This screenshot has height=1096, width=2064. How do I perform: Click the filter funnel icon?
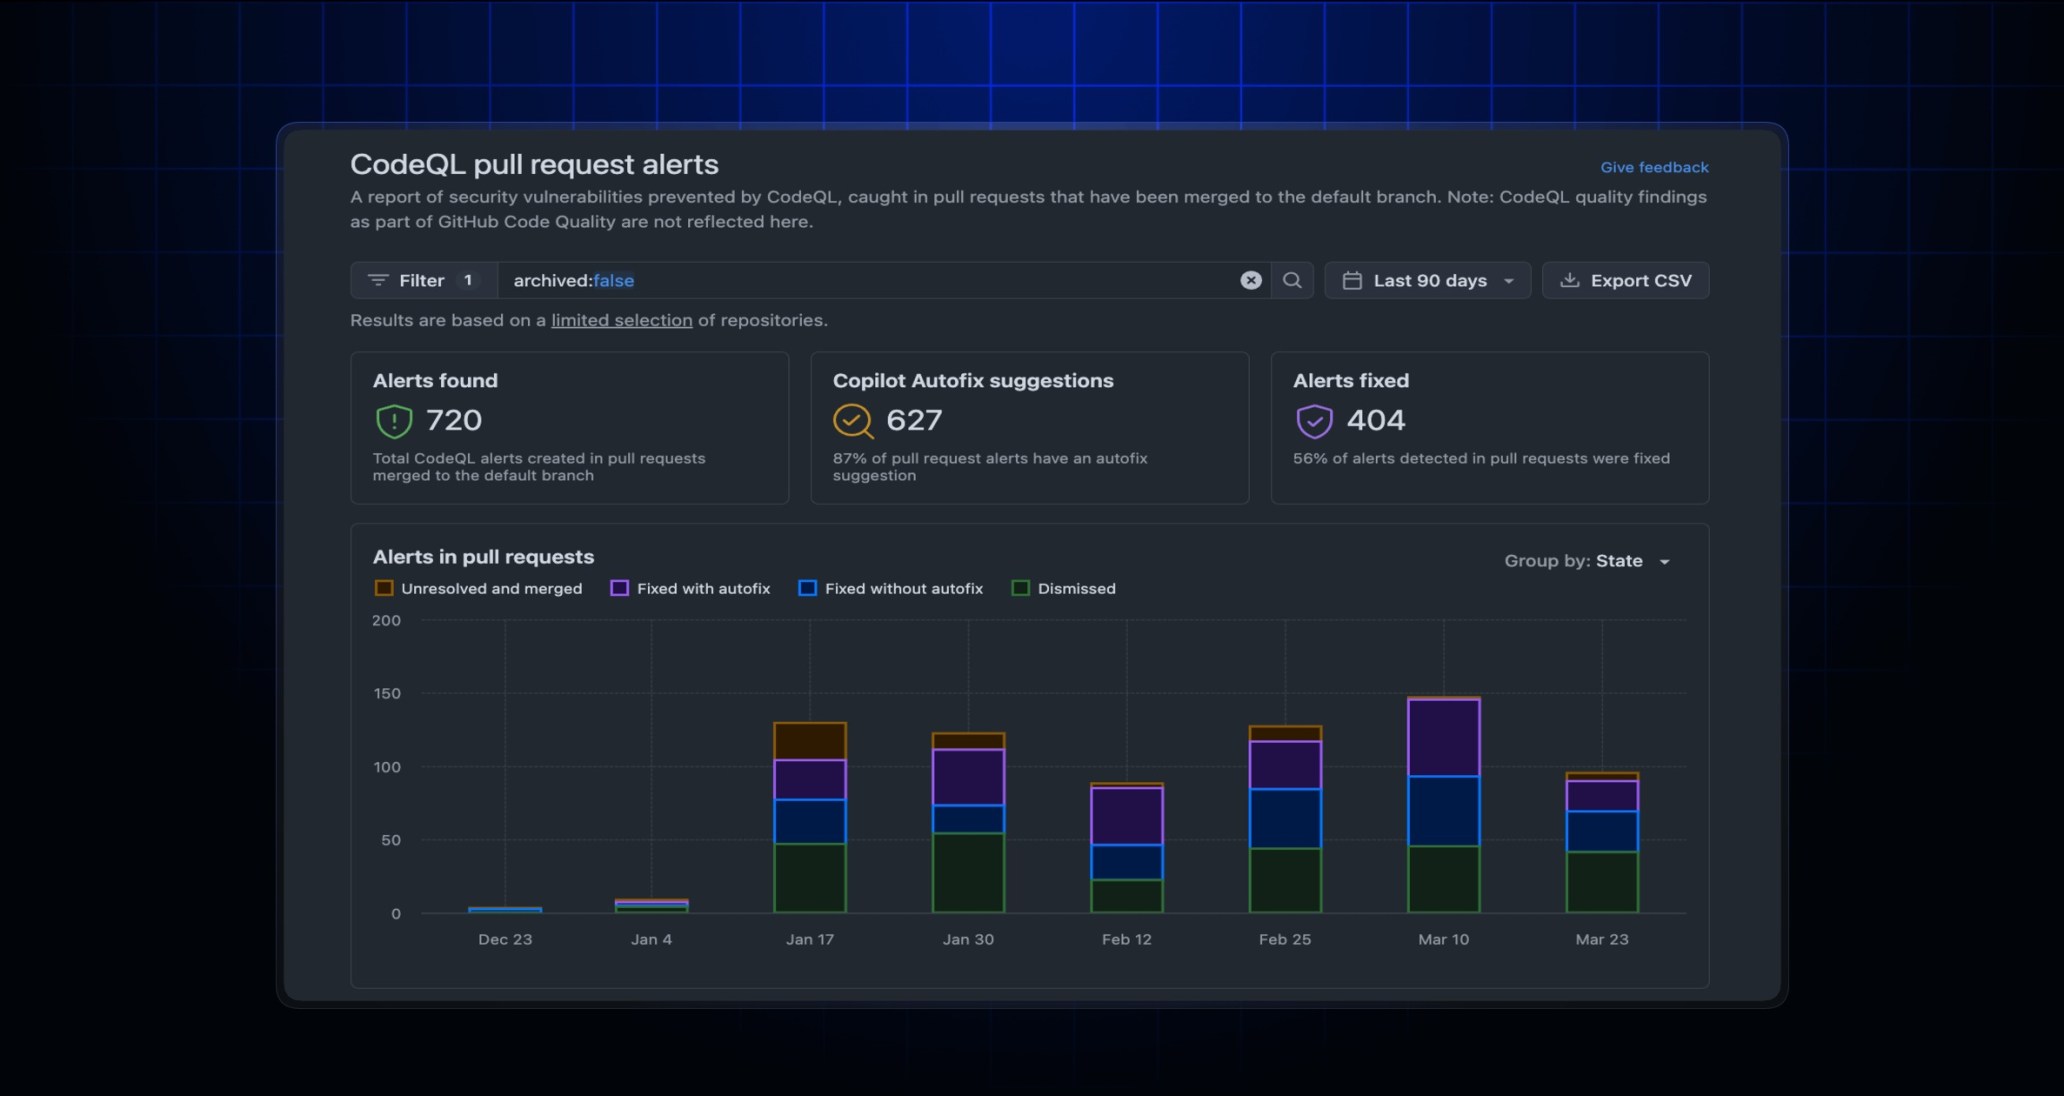378,280
